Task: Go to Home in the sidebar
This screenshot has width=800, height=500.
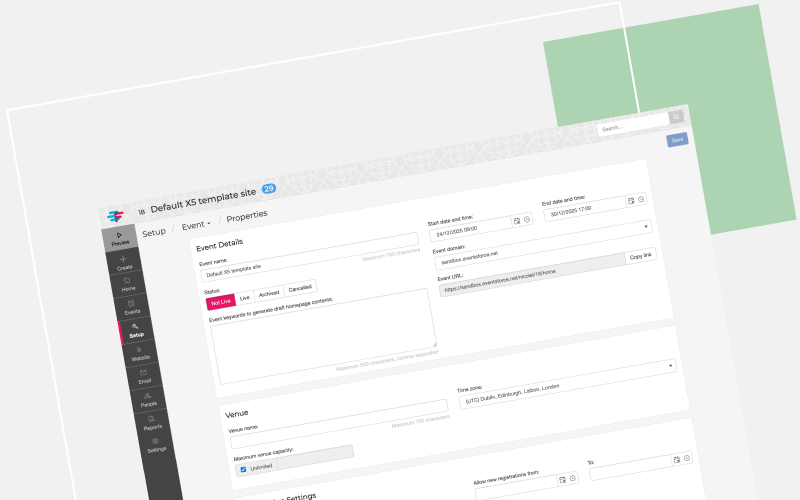Action: 128,285
